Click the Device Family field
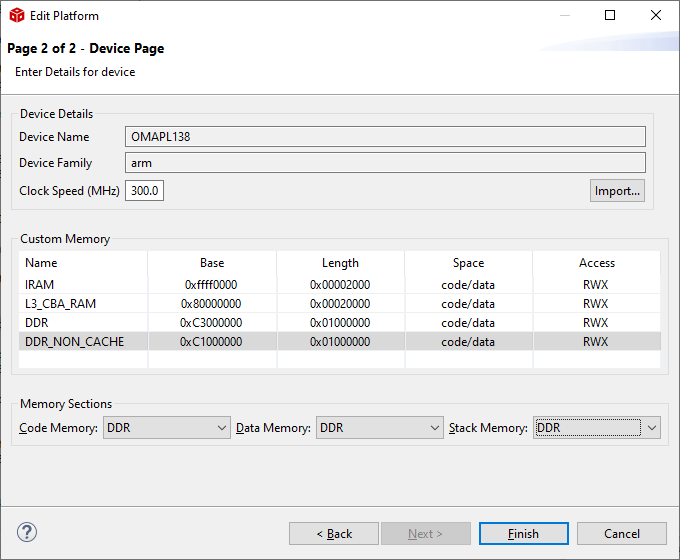The image size is (680, 560). [385, 163]
